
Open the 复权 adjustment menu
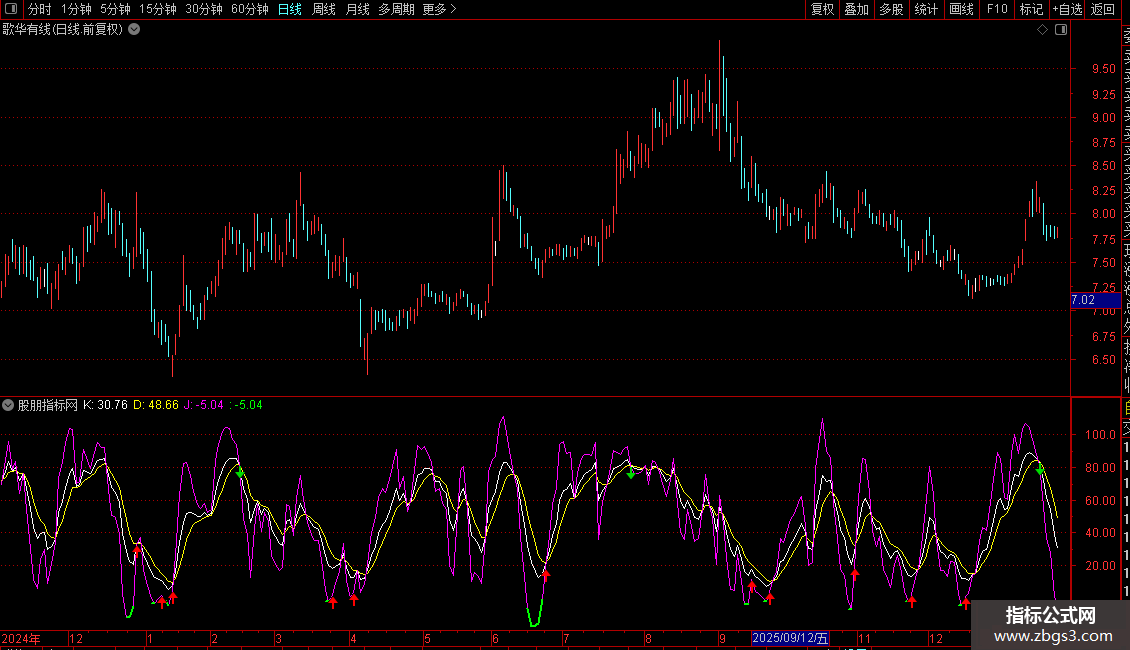822,9
